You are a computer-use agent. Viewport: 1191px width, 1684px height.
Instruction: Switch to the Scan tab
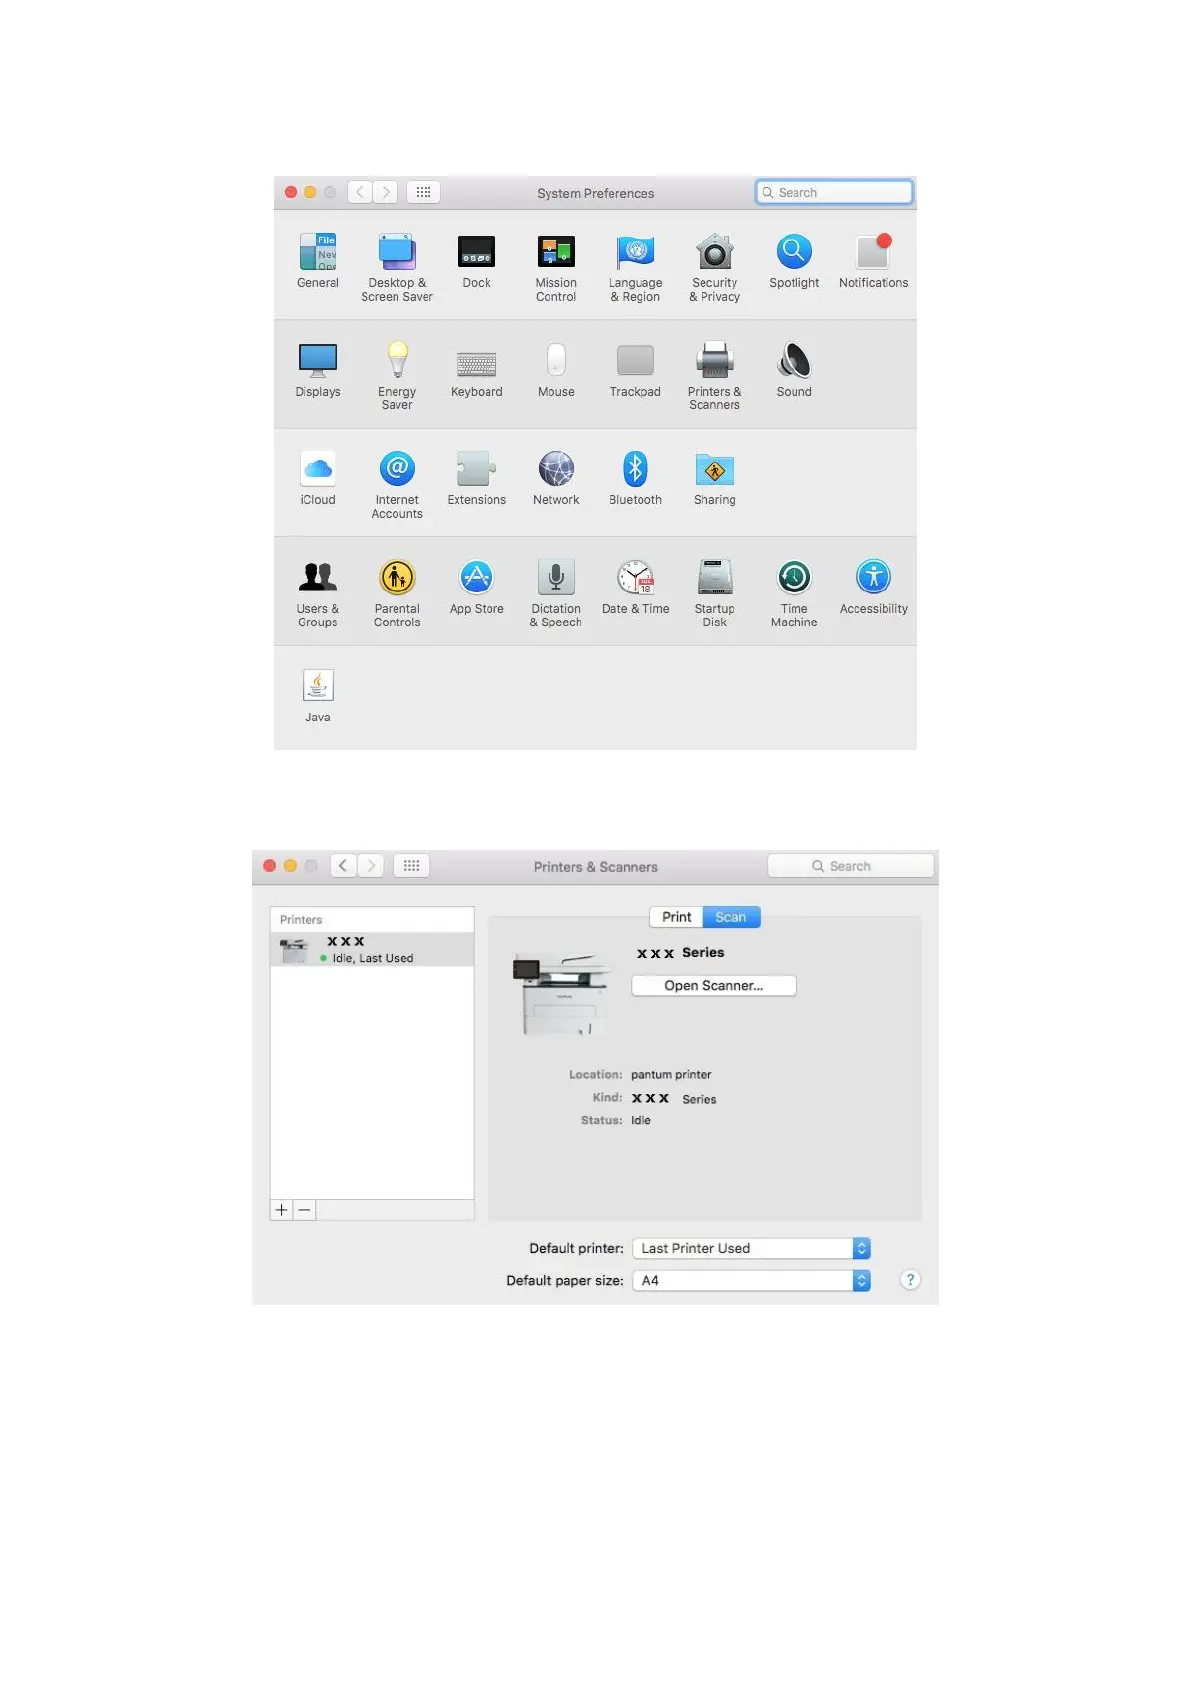[x=731, y=917]
